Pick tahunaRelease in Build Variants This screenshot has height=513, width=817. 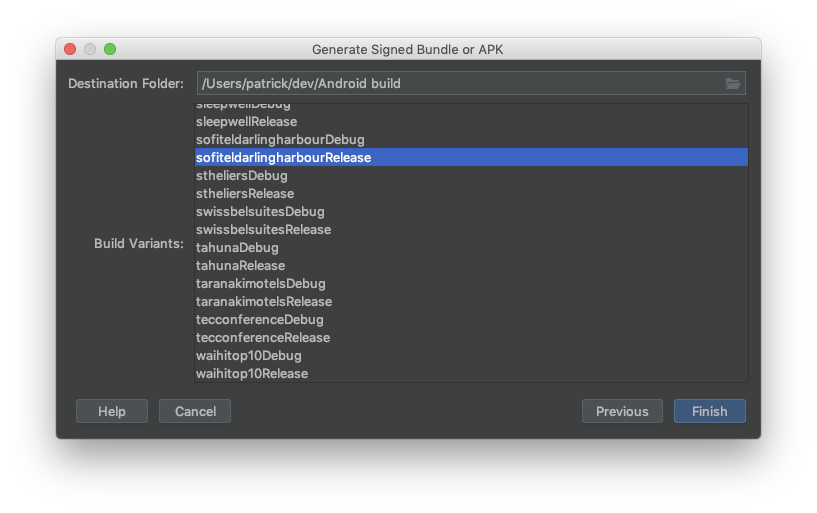click(x=471, y=265)
